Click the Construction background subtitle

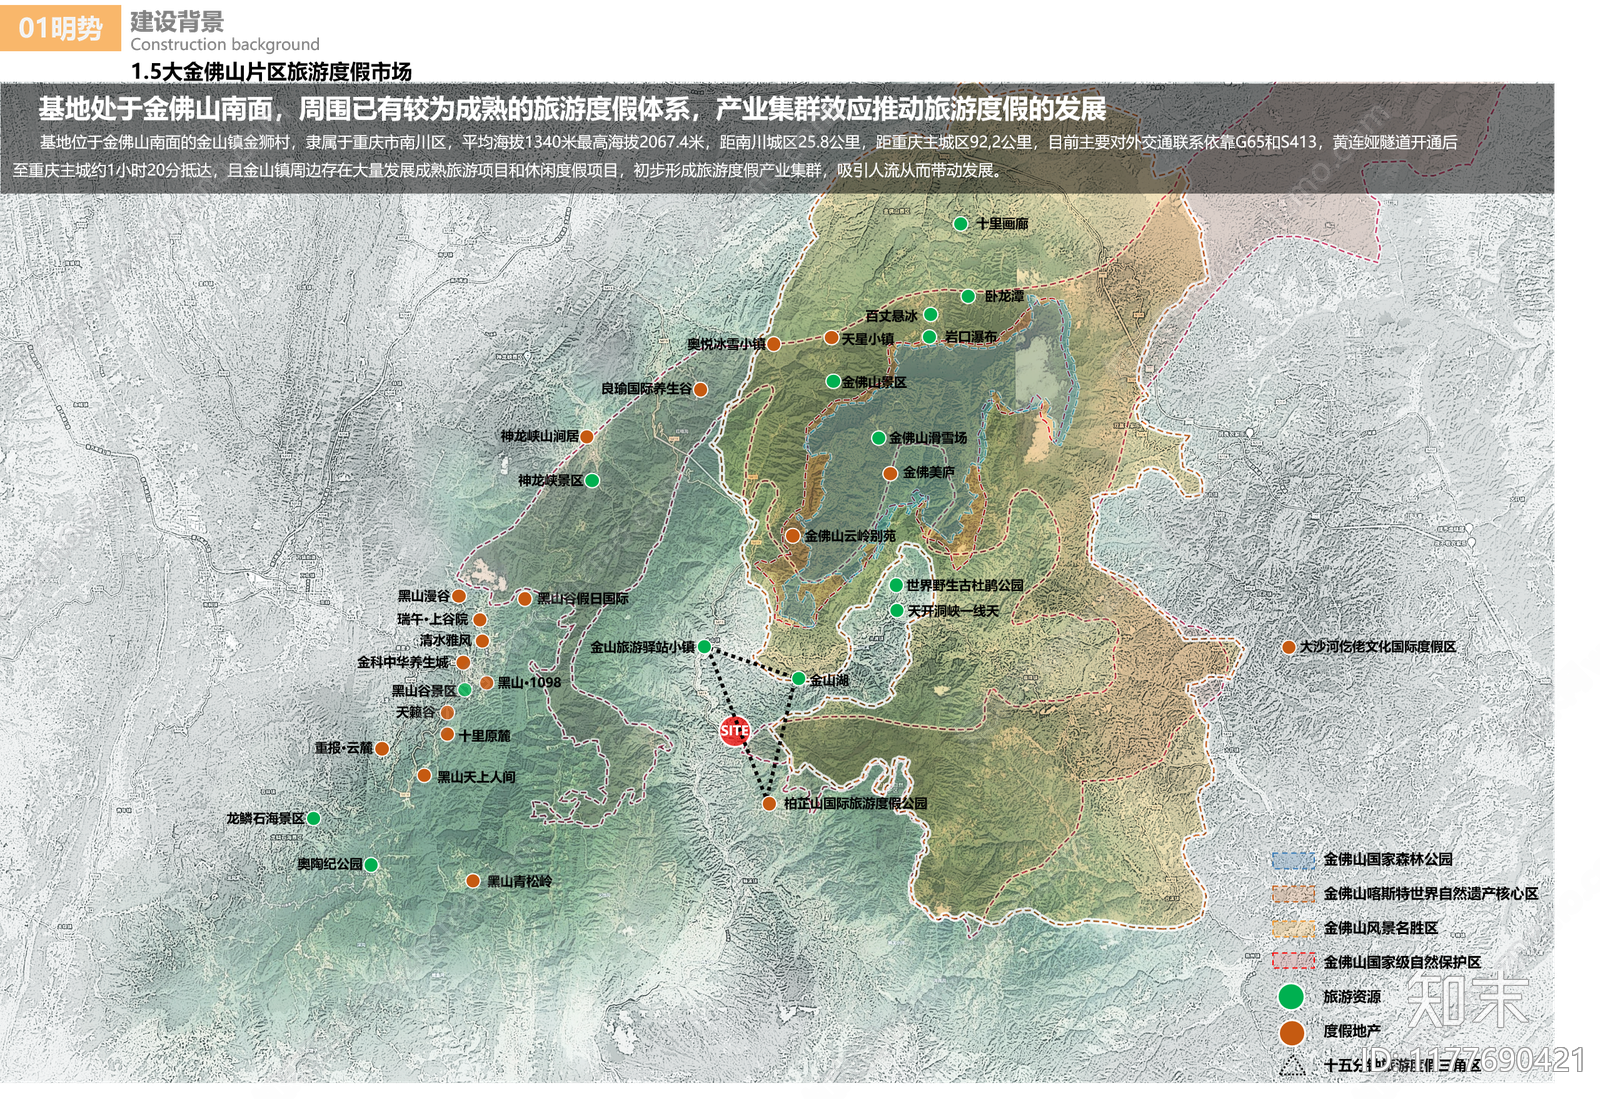pyautogui.click(x=225, y=44)
